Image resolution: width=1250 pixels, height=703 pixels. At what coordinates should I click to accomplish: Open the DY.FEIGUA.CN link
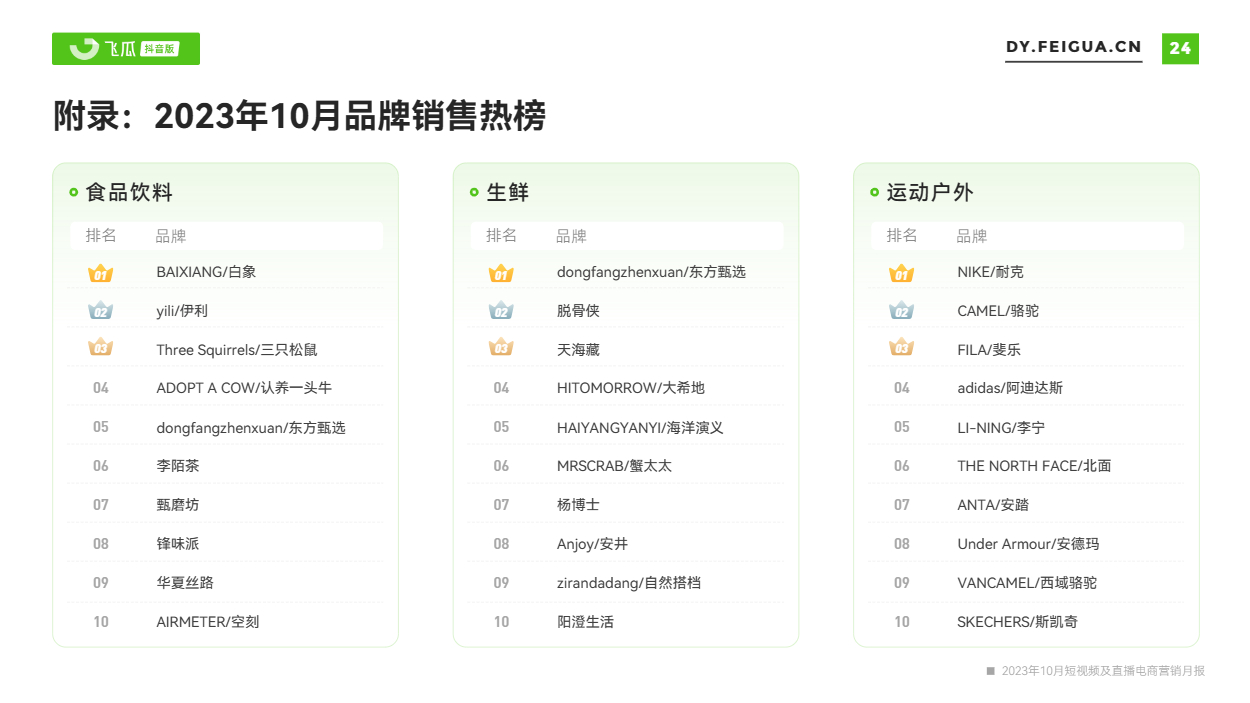click(x=1073, y=48)
